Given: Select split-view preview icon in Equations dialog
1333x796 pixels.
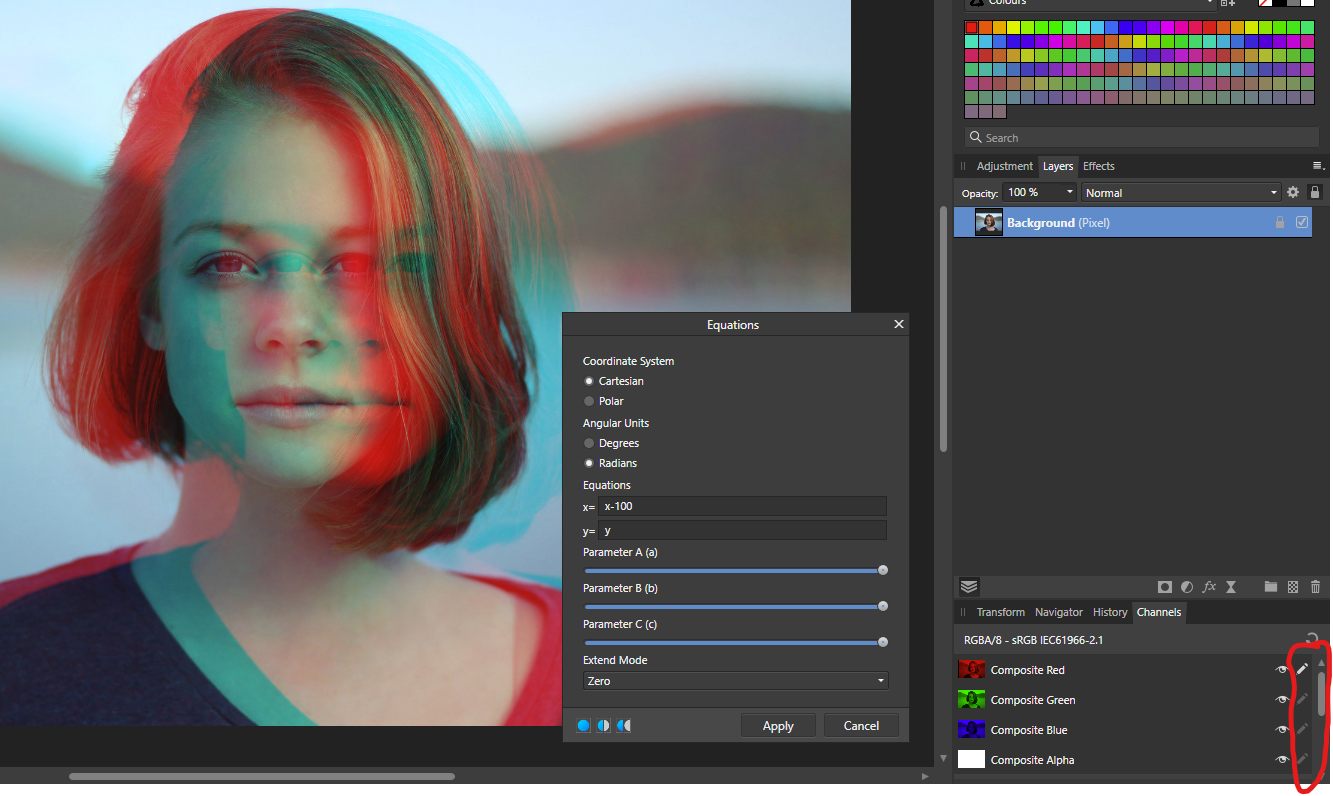Looking at the screenshot, I should coord(604,726).
